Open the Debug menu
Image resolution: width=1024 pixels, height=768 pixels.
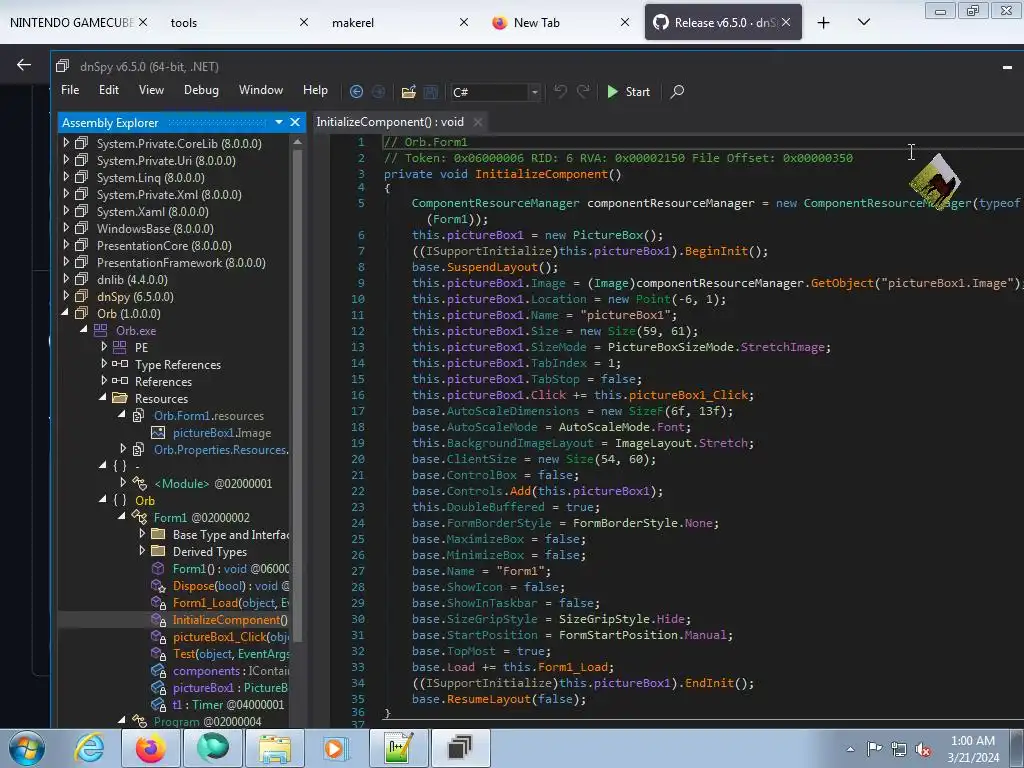201,90
